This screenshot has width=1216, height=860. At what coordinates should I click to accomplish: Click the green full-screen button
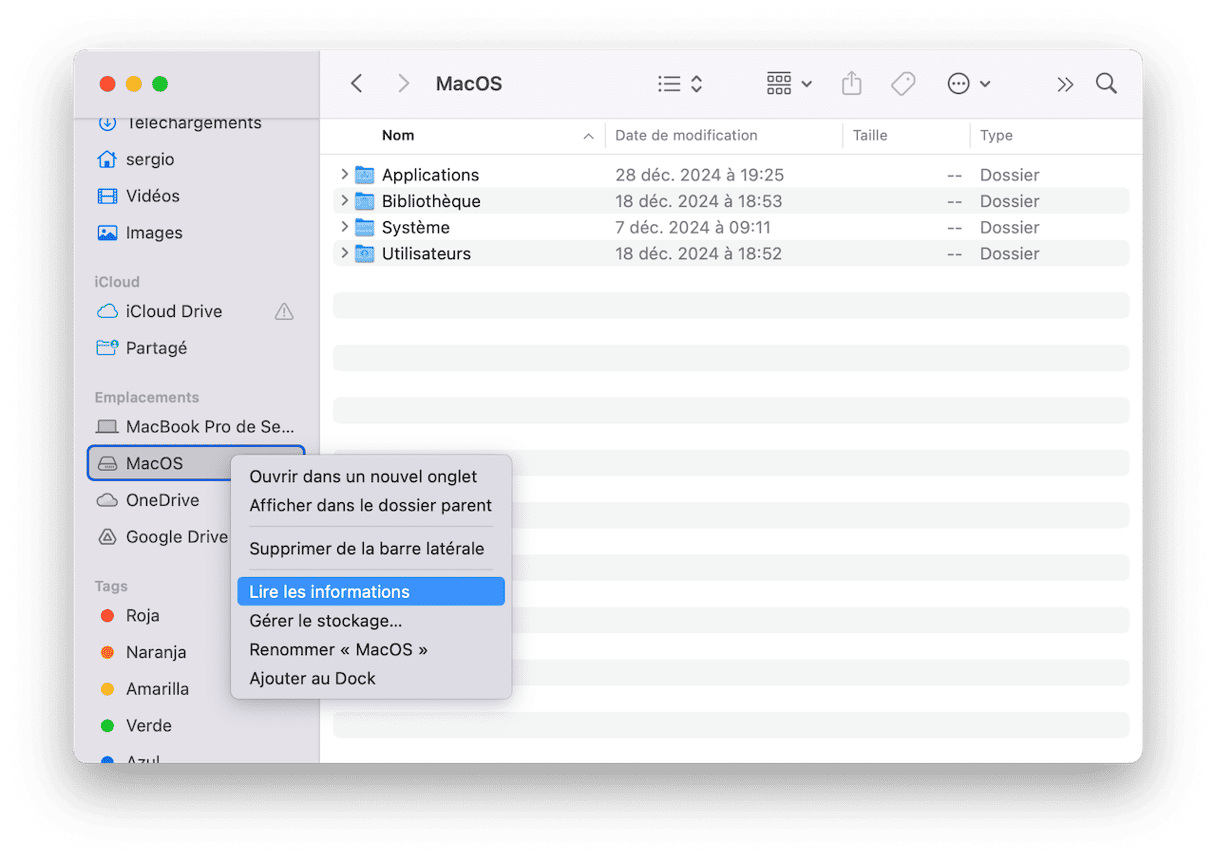pos(160,84)
